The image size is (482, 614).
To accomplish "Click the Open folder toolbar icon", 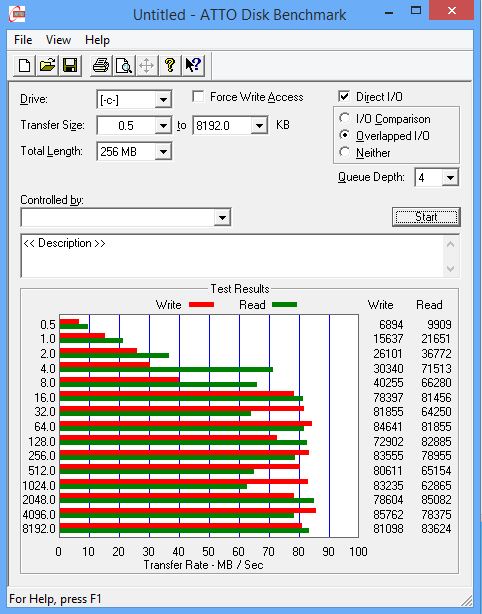I will 47,65.
